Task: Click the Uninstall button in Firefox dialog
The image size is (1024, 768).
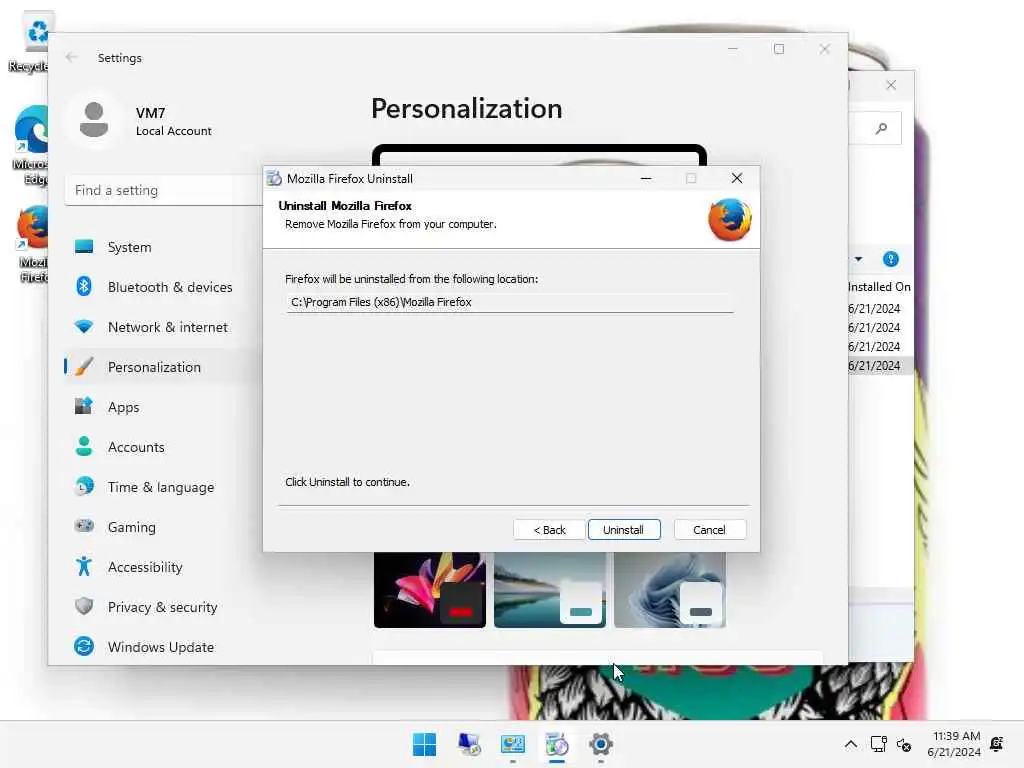Action: 624,530
